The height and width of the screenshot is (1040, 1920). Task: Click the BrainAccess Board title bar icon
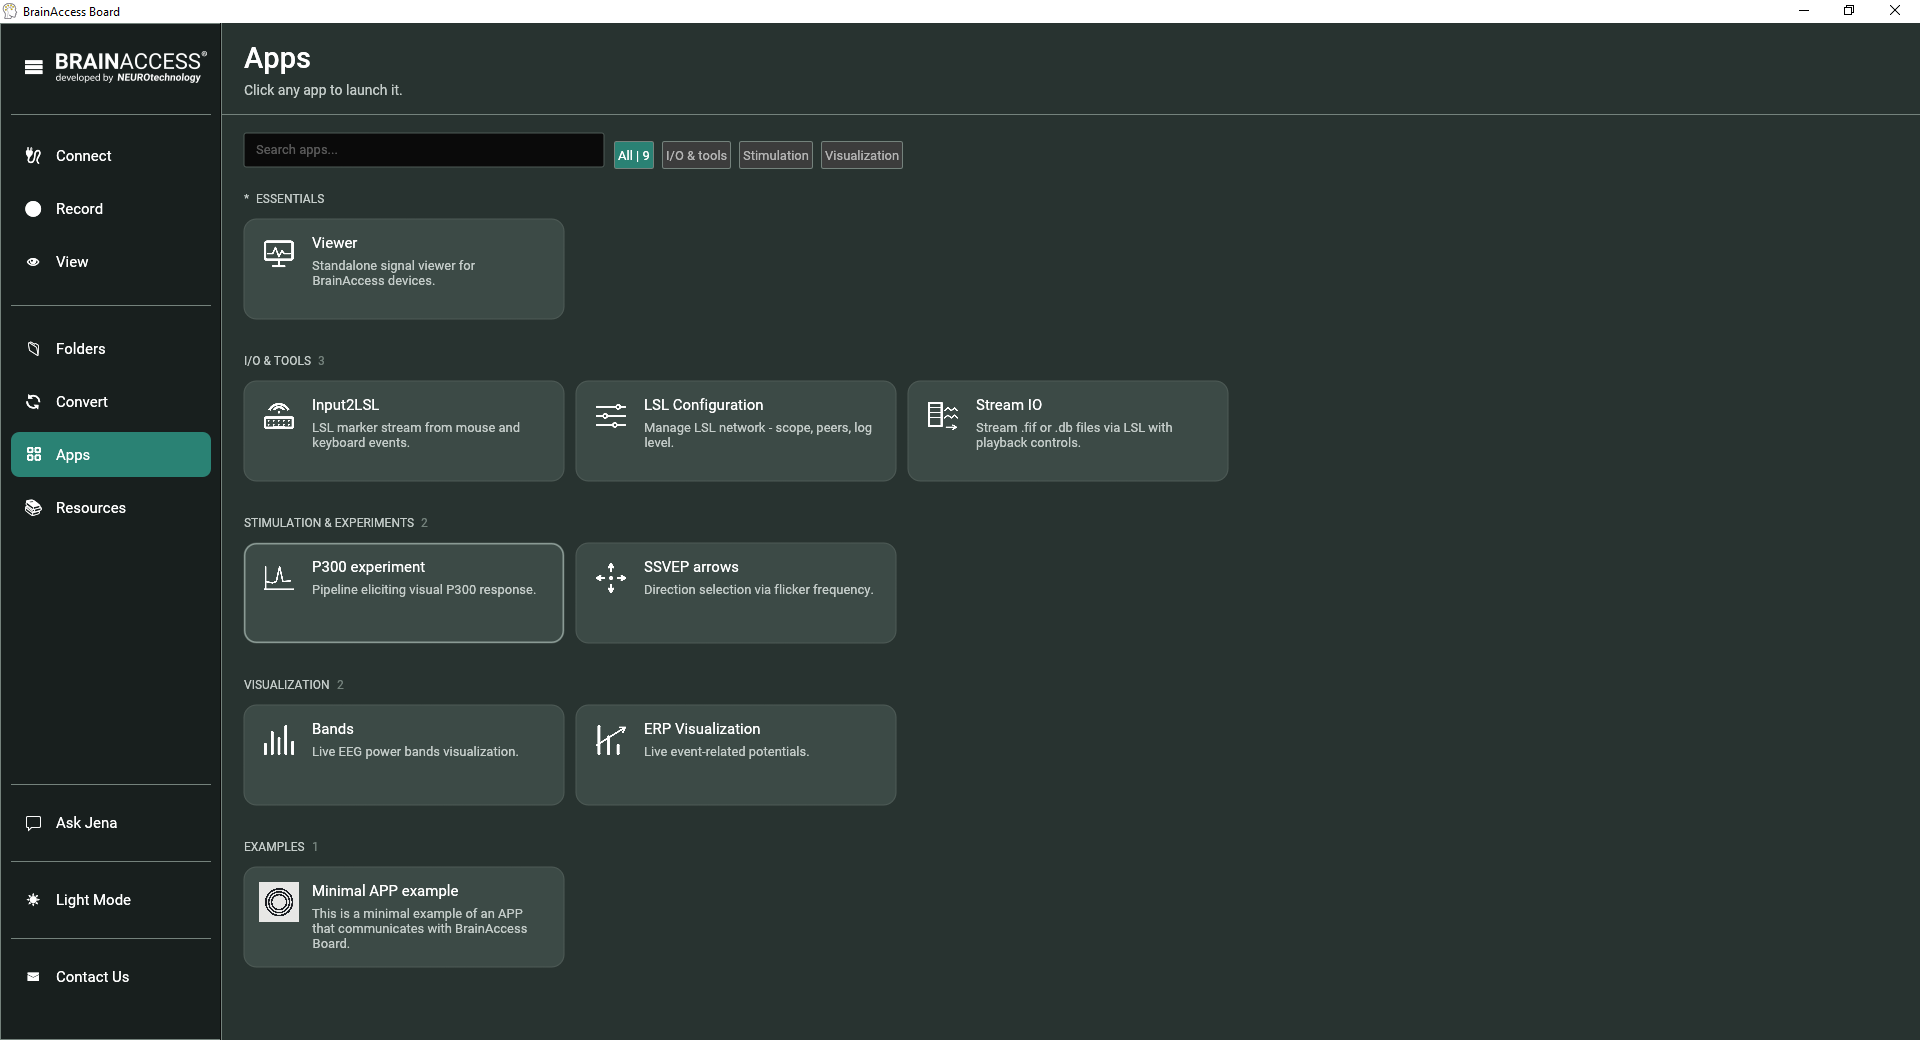coord(11,11)
